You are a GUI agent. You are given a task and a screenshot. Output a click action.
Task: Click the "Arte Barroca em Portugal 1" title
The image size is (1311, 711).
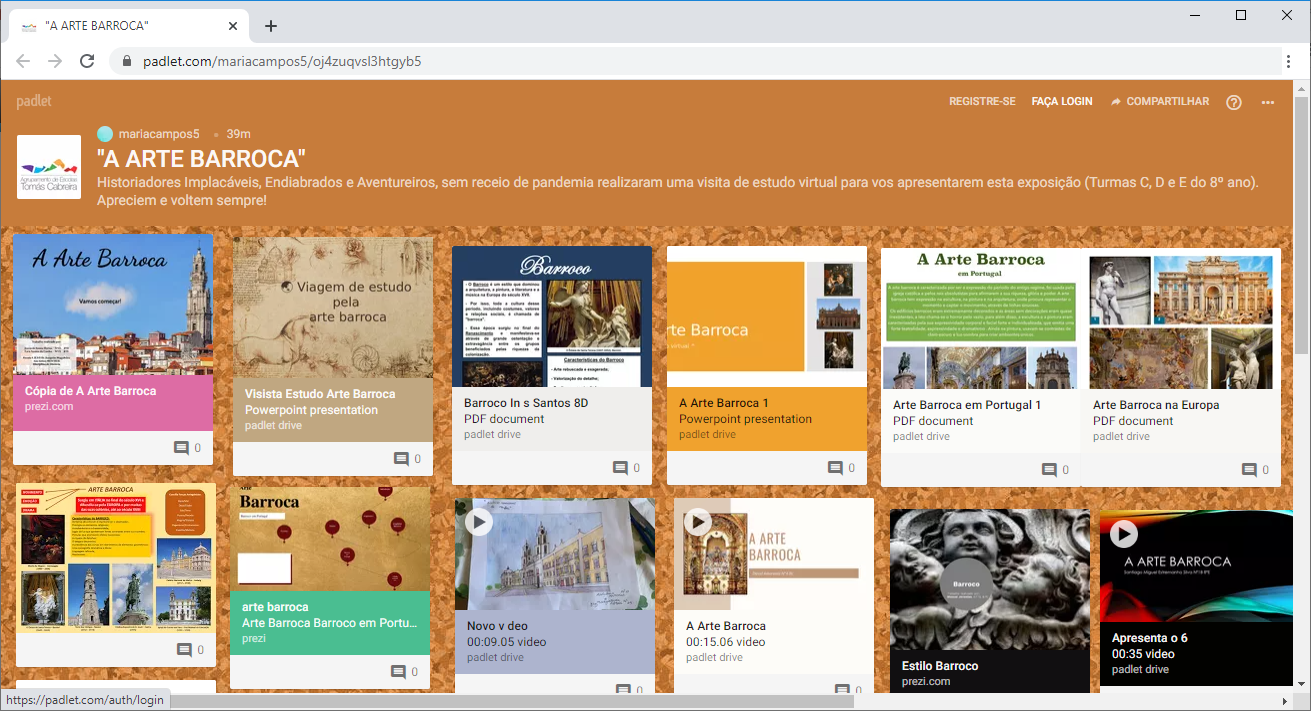[967, 405]
